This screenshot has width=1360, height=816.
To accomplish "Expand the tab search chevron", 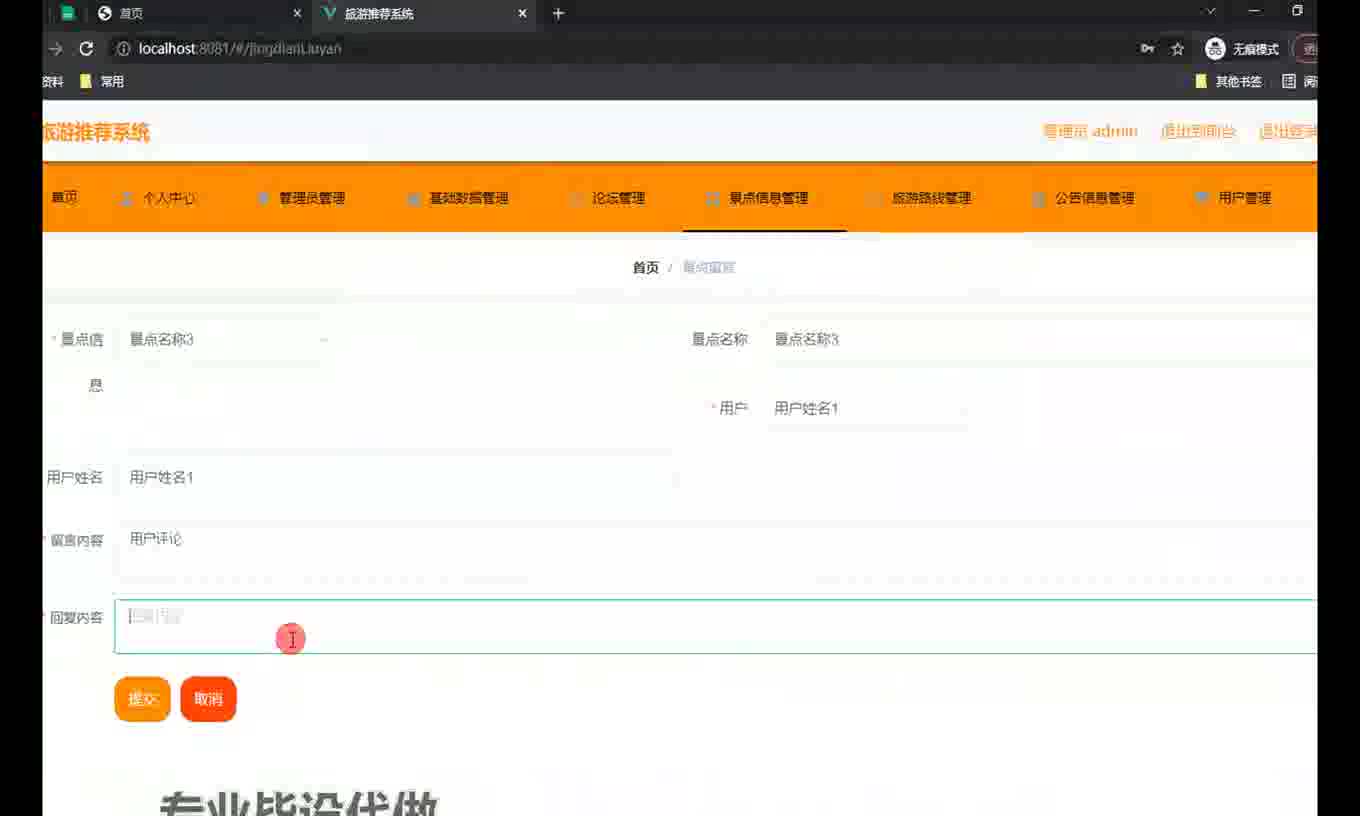I will (1211, 11).
